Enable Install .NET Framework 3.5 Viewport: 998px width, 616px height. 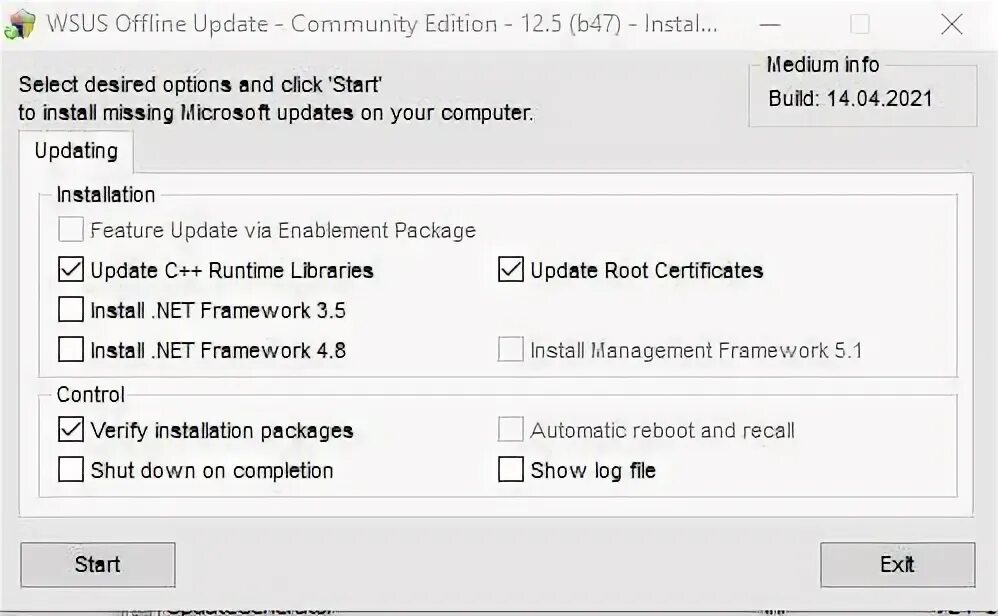(x=71, y=310)
